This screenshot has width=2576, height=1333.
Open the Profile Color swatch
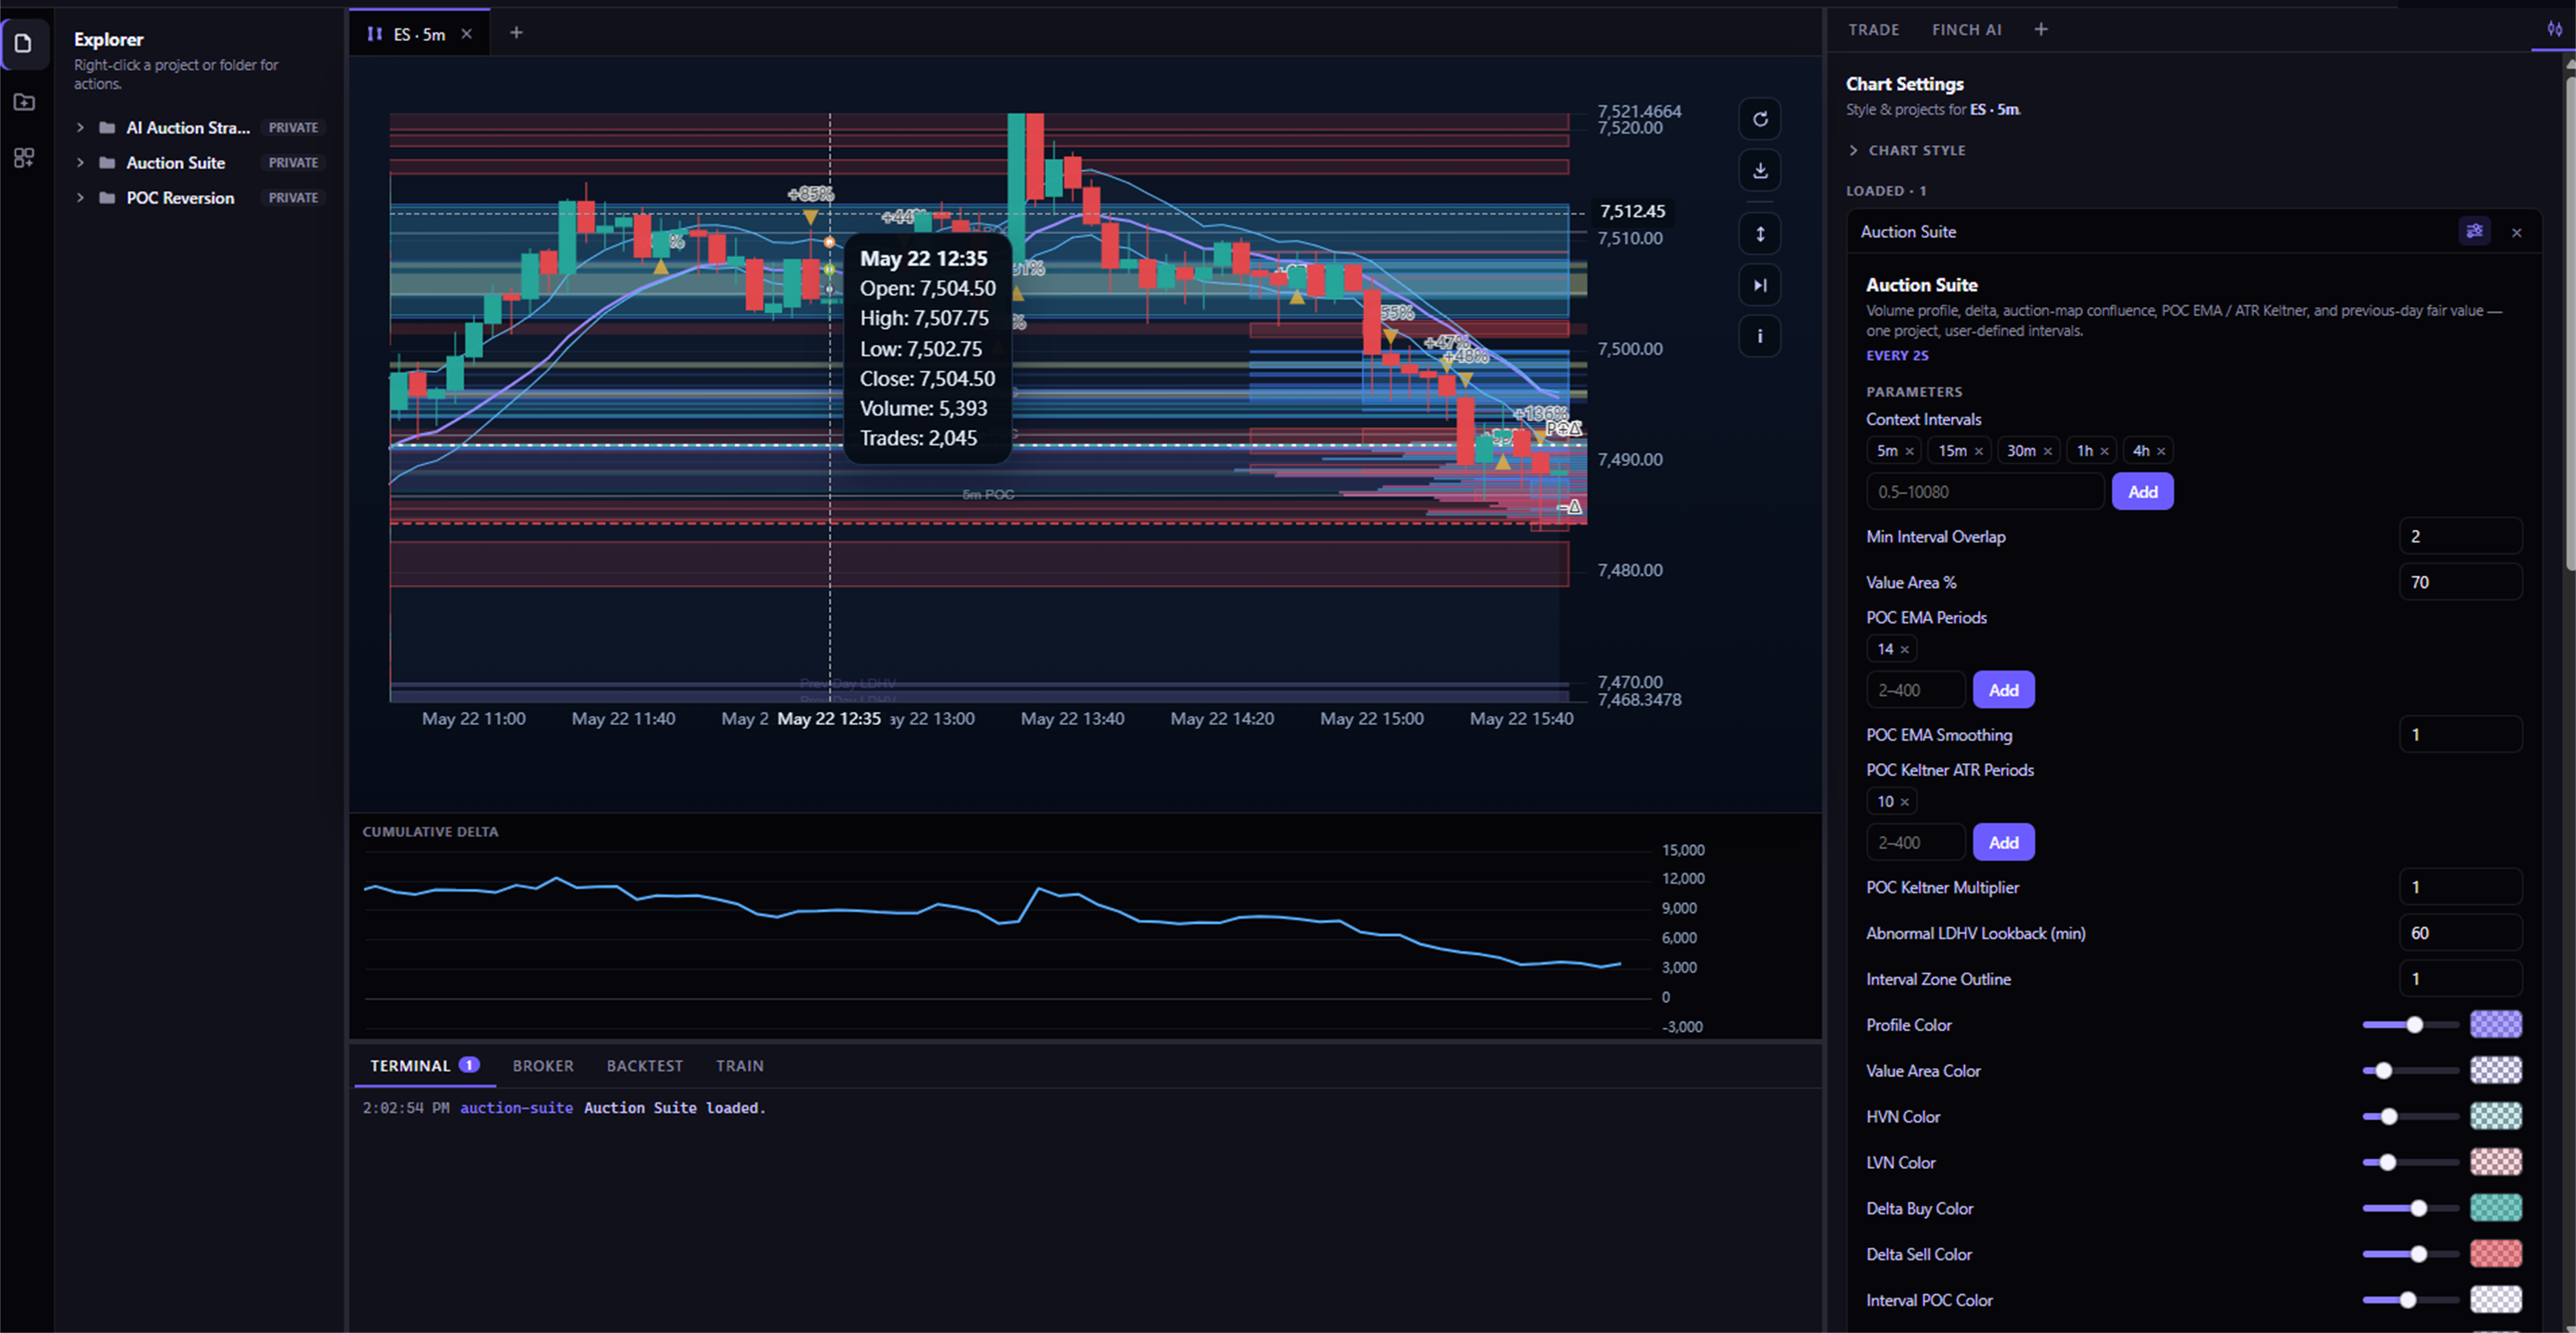(2495, 1025)
